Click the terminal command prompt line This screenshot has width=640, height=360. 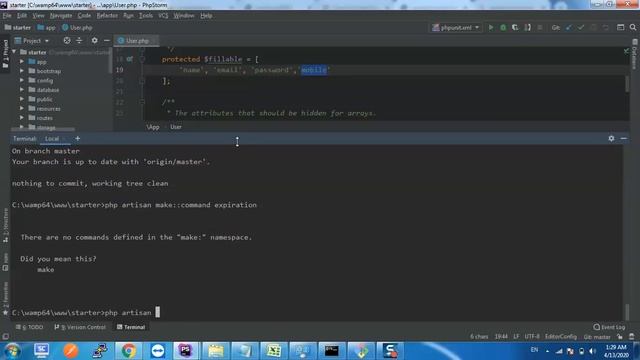(316, 313)
